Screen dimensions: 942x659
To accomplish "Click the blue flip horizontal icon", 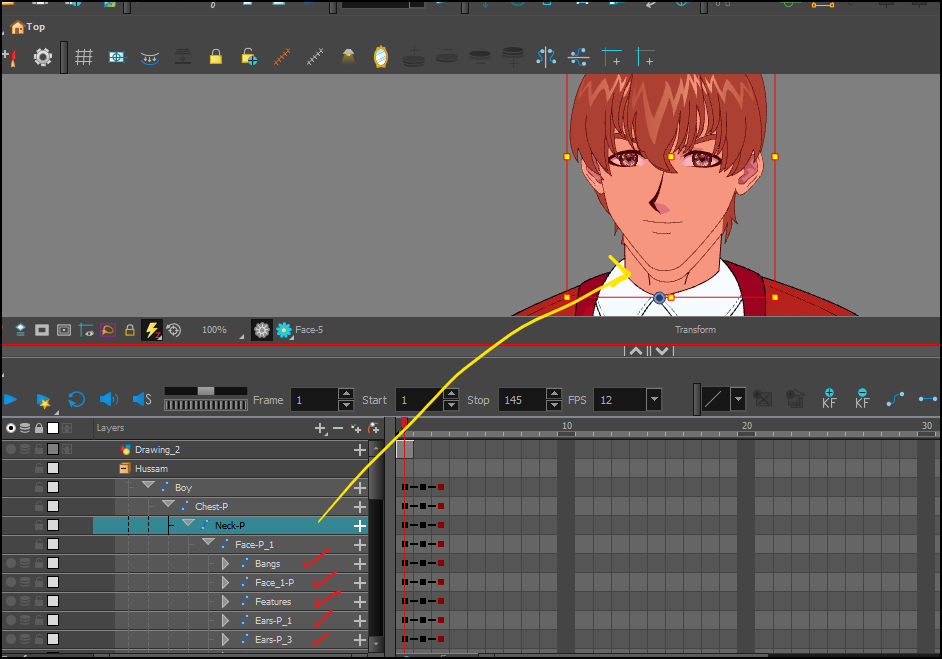I will [x=546, y=58].
